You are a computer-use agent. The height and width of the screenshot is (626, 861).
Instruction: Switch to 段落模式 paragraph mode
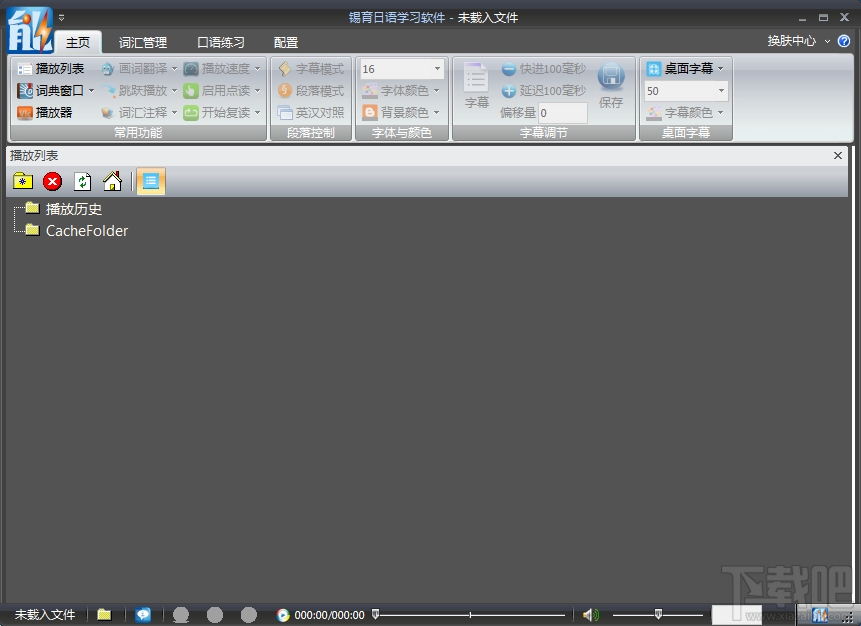(x=311, y=91)
